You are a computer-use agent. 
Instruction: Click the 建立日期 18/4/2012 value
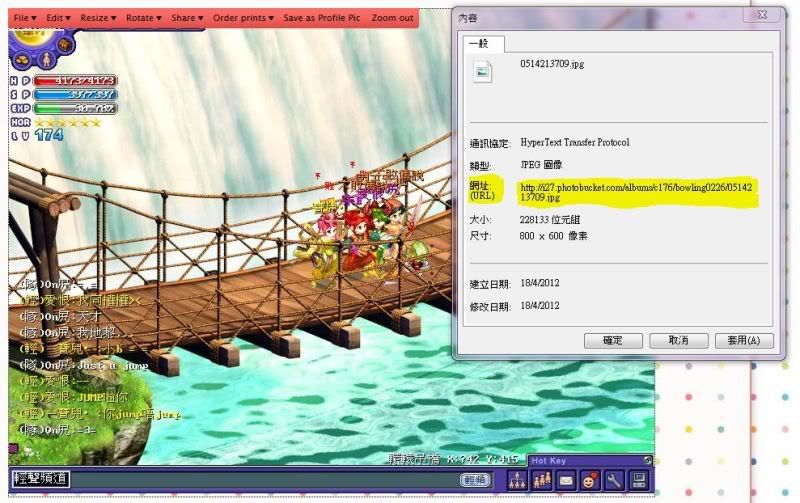[540, 283]
